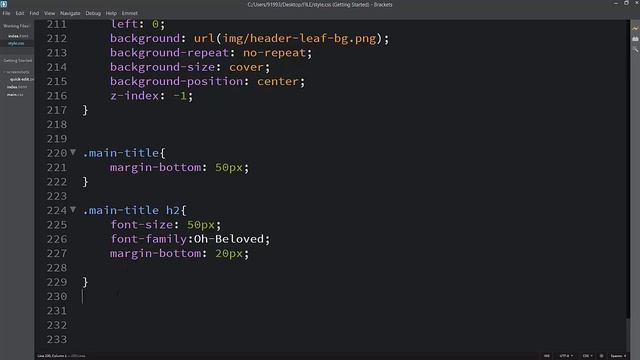Select index.html in Working Files
The height and width of the screenshot is (360, 640).
[x=18, y=36]
